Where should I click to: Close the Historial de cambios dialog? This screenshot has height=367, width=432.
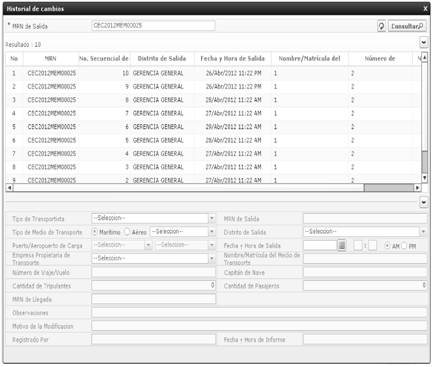click(x=425, y=9)
